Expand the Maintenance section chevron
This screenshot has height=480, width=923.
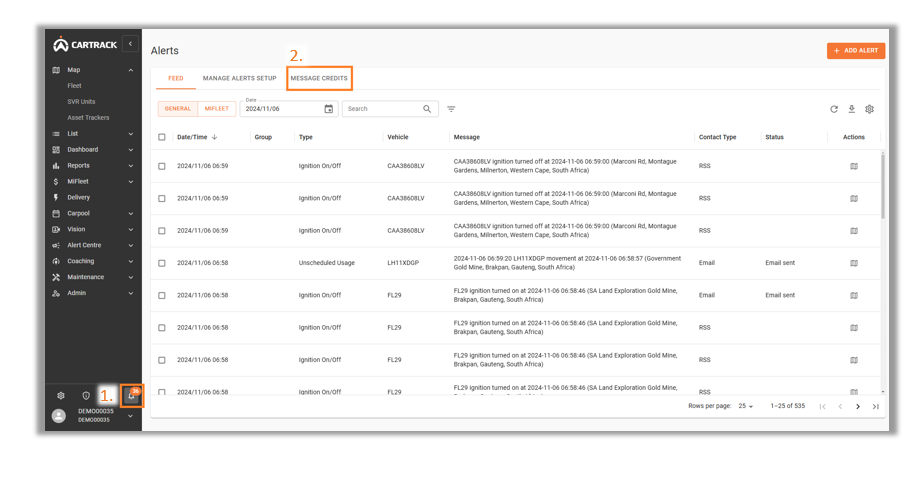point(131,277)
